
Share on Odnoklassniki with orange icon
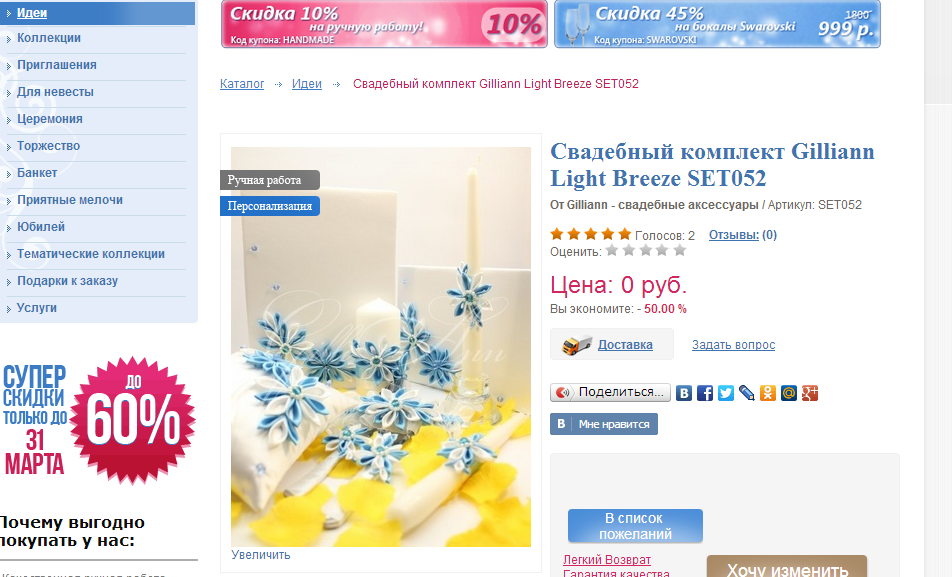[767, 393]
